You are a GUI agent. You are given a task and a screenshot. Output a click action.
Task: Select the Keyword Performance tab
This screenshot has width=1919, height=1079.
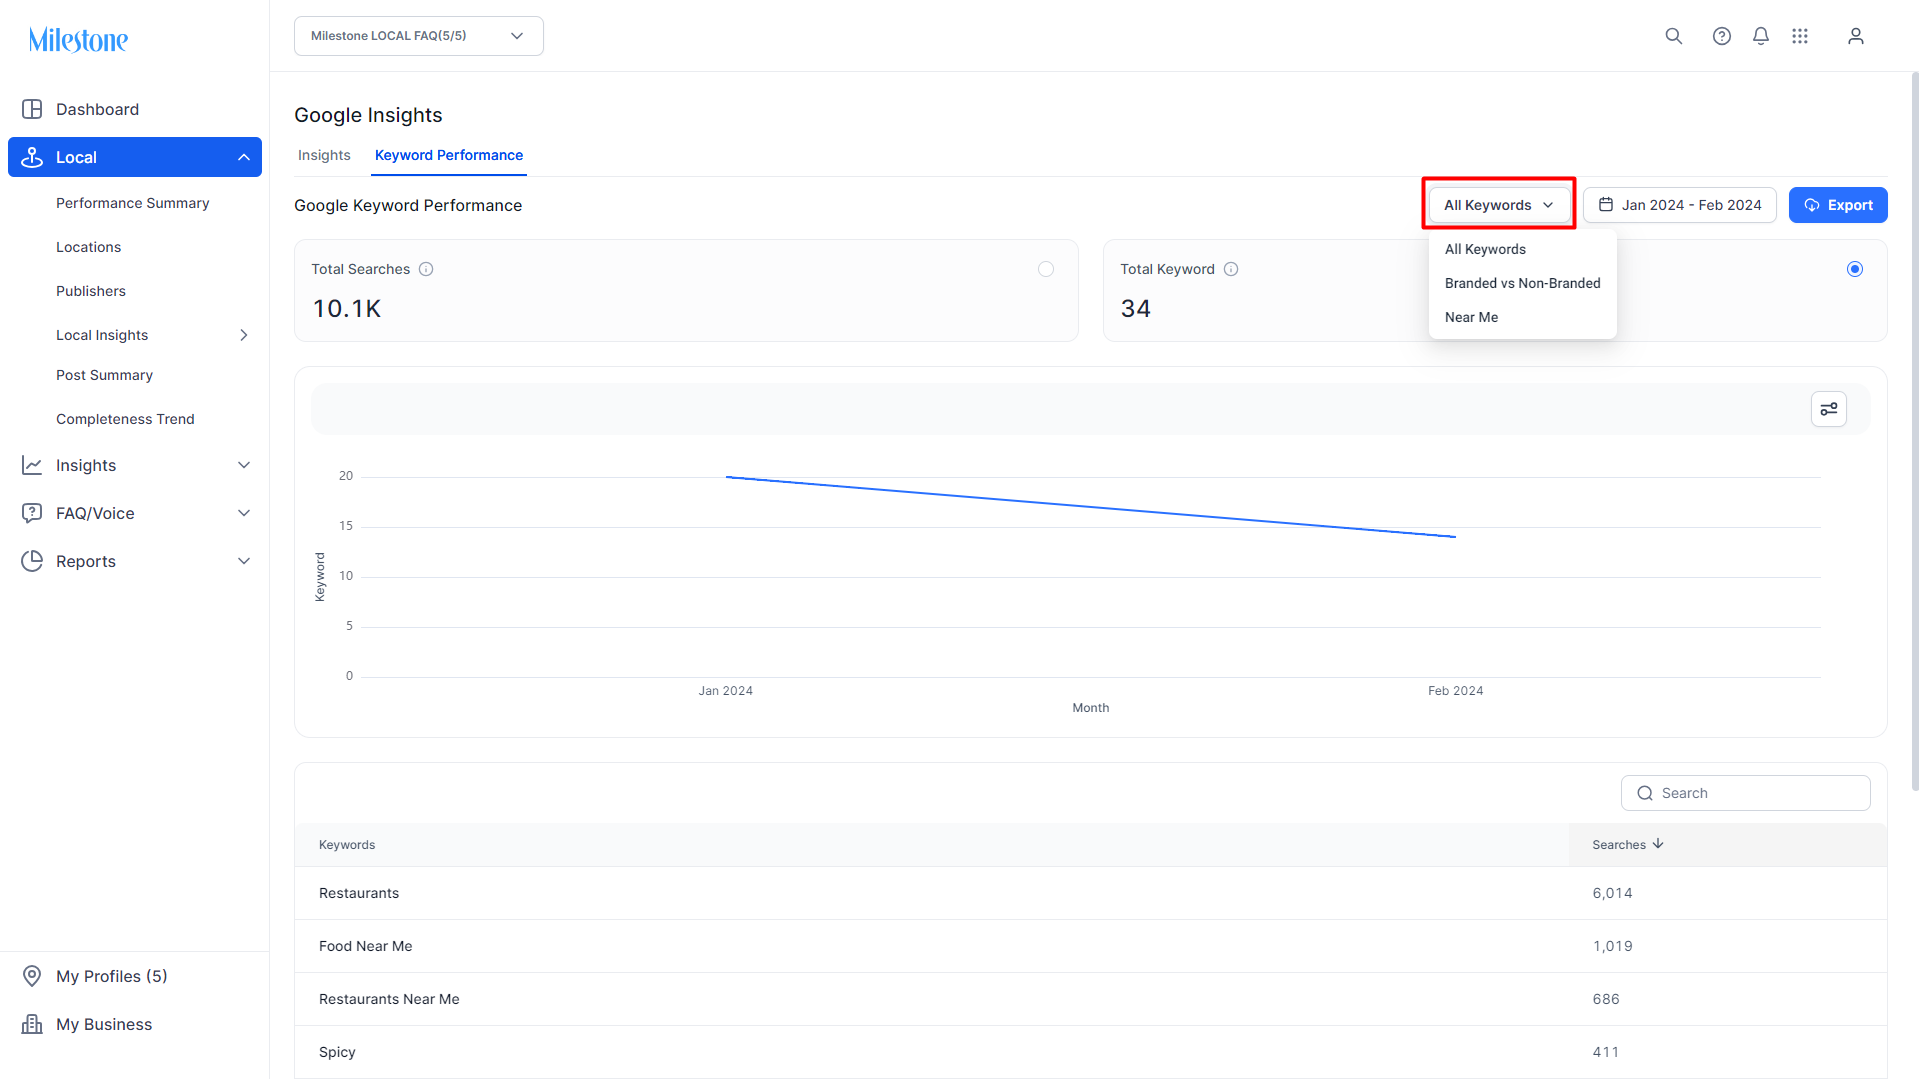[449, 155]
